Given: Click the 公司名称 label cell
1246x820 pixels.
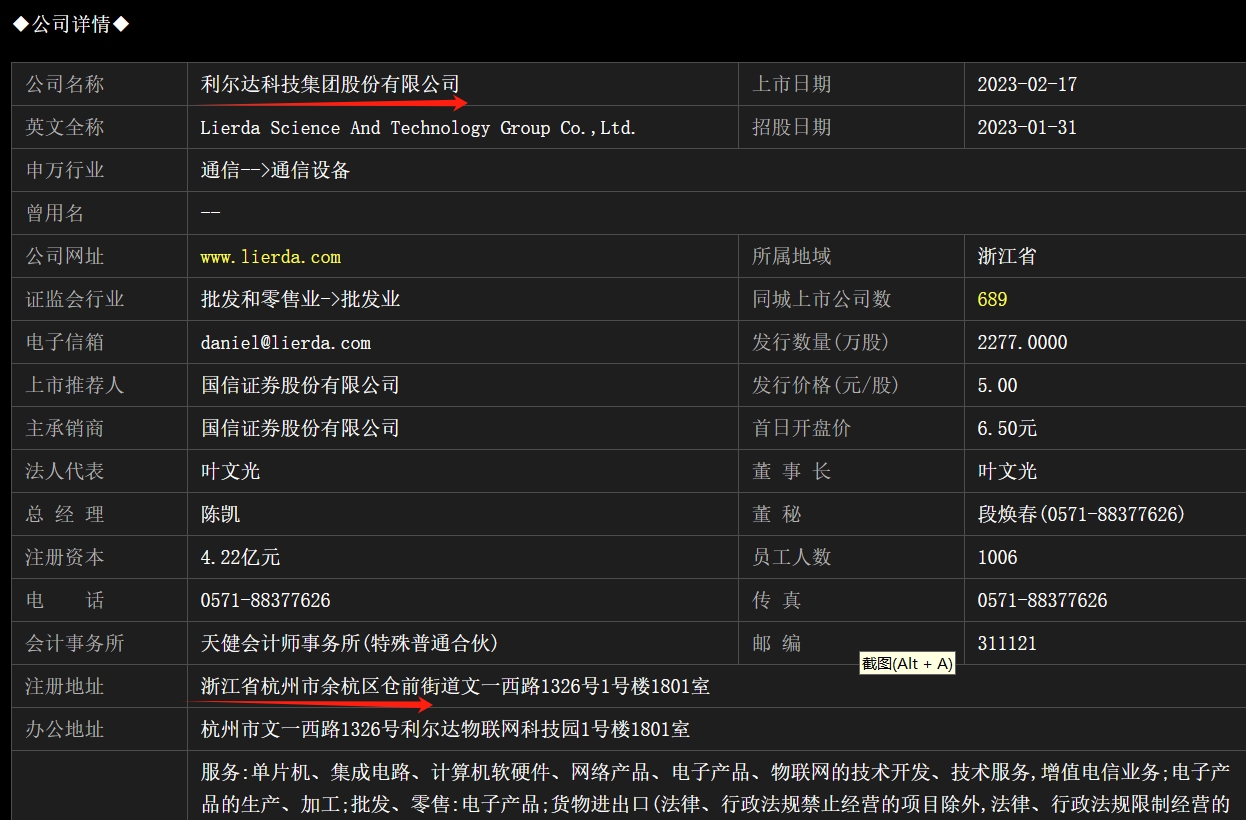Looking at the screenshot, I should click(x=99, y=85).
